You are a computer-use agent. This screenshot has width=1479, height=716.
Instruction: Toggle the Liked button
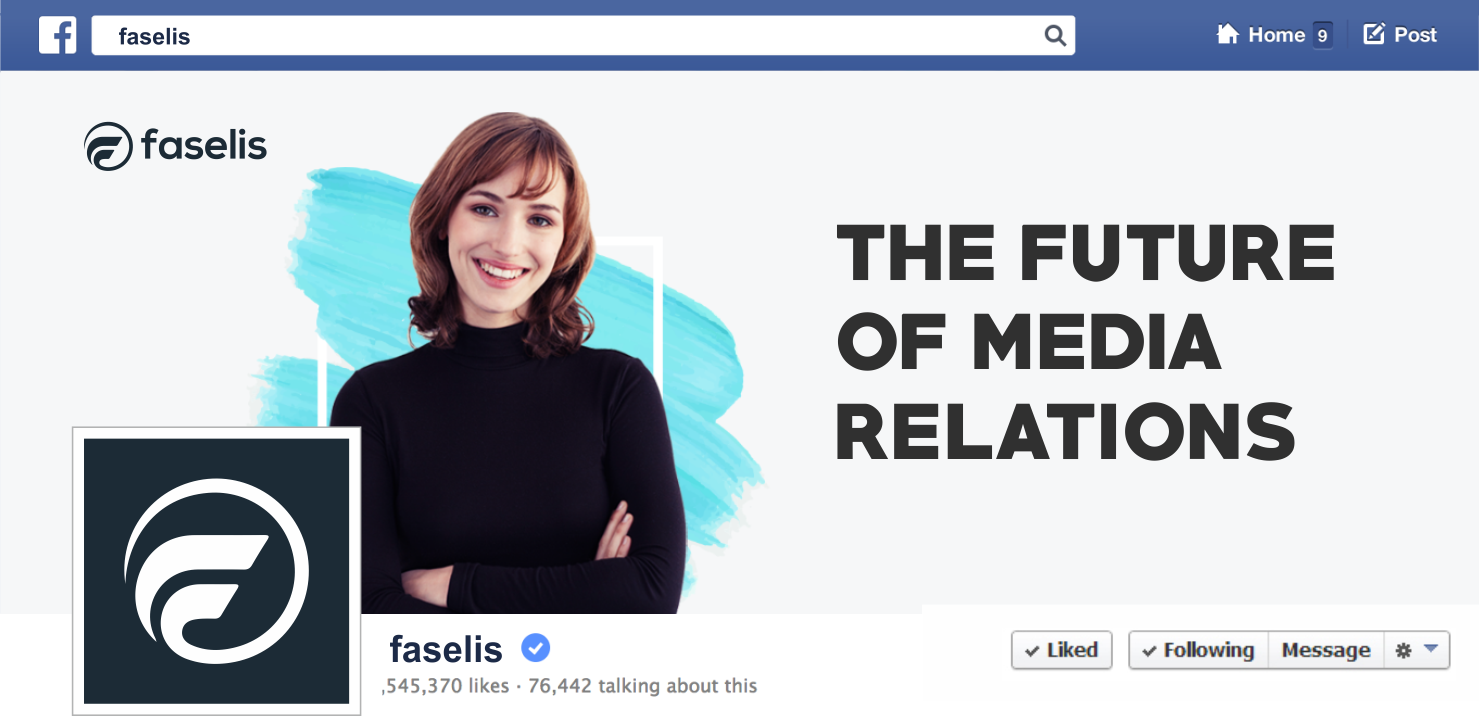[1061, 650]
